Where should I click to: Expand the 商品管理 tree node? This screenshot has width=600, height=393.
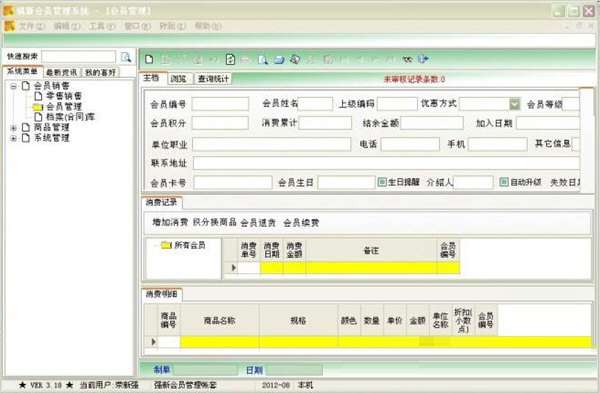click(14, 128)
